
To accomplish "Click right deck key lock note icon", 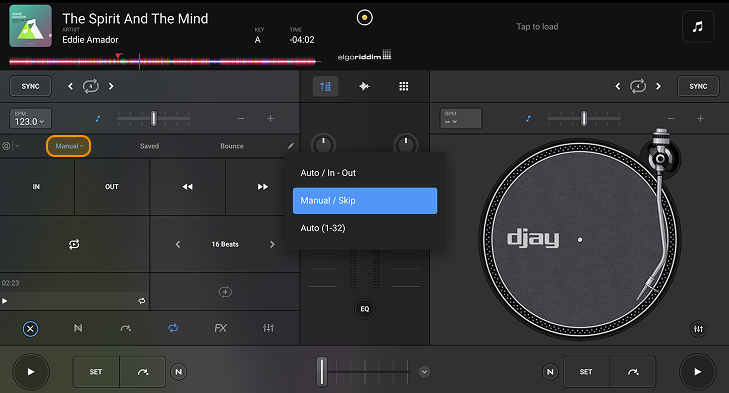I will coord(528,119).
